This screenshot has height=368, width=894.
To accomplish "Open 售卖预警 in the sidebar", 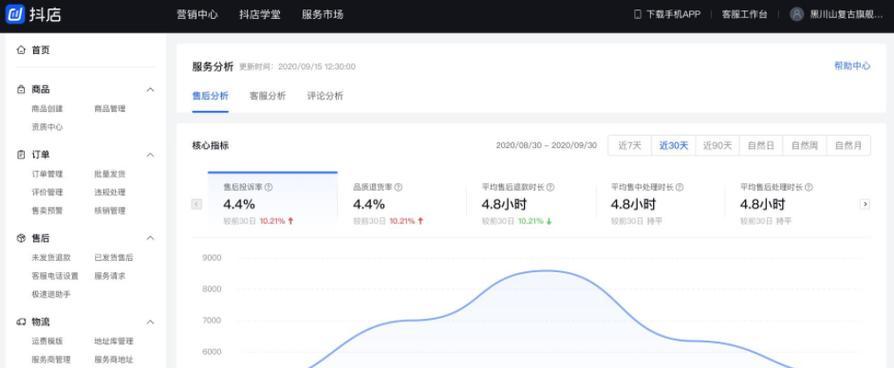I will click(x=47, y=211).
